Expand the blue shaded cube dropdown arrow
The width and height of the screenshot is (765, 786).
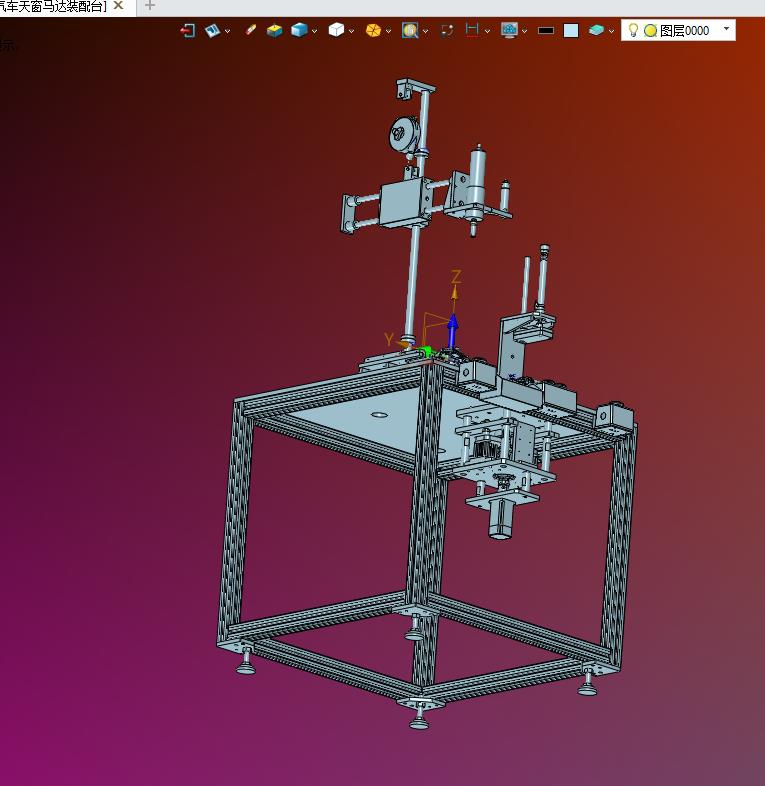point(315,31)
